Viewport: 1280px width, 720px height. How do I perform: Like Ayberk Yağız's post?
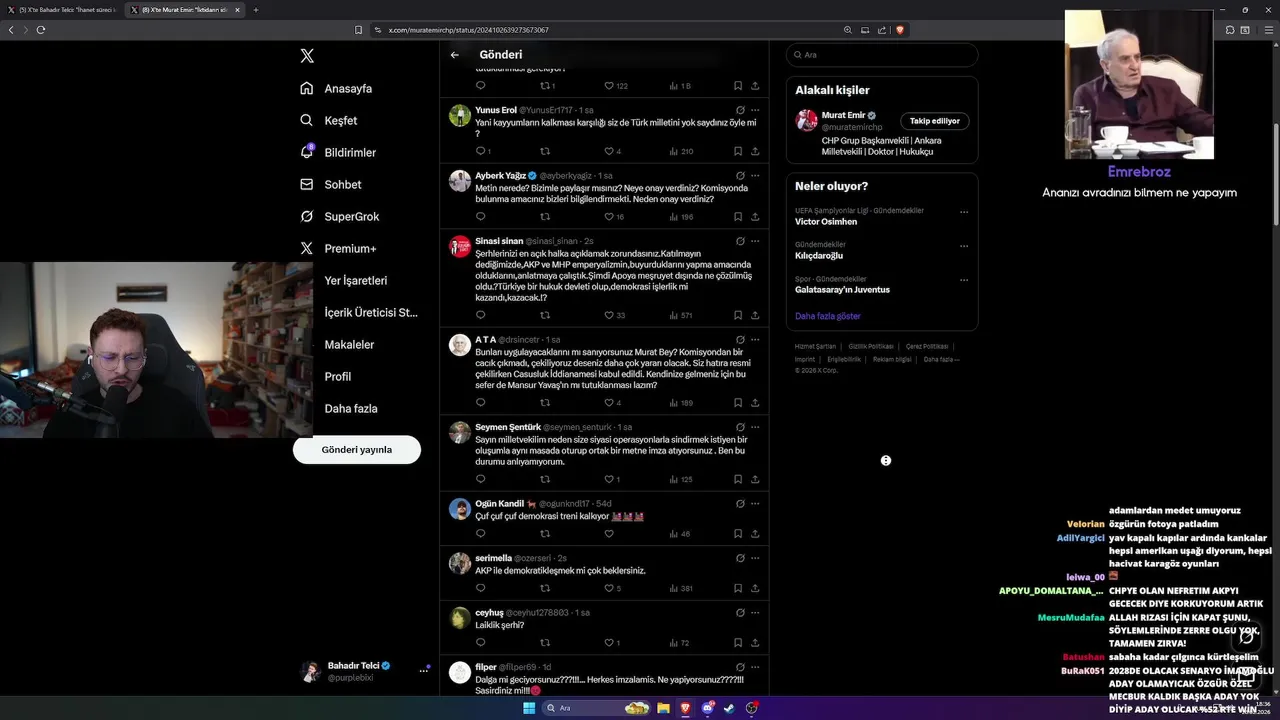click(x=609, y=217)
